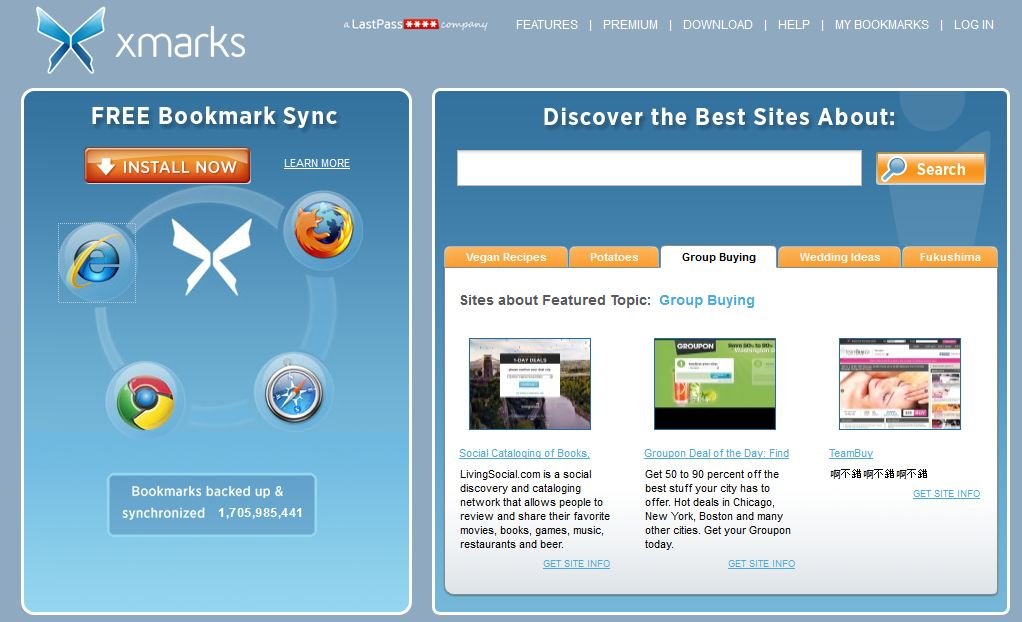
Task: Get site info for LivingSocial
Action: tap(577, 563)
